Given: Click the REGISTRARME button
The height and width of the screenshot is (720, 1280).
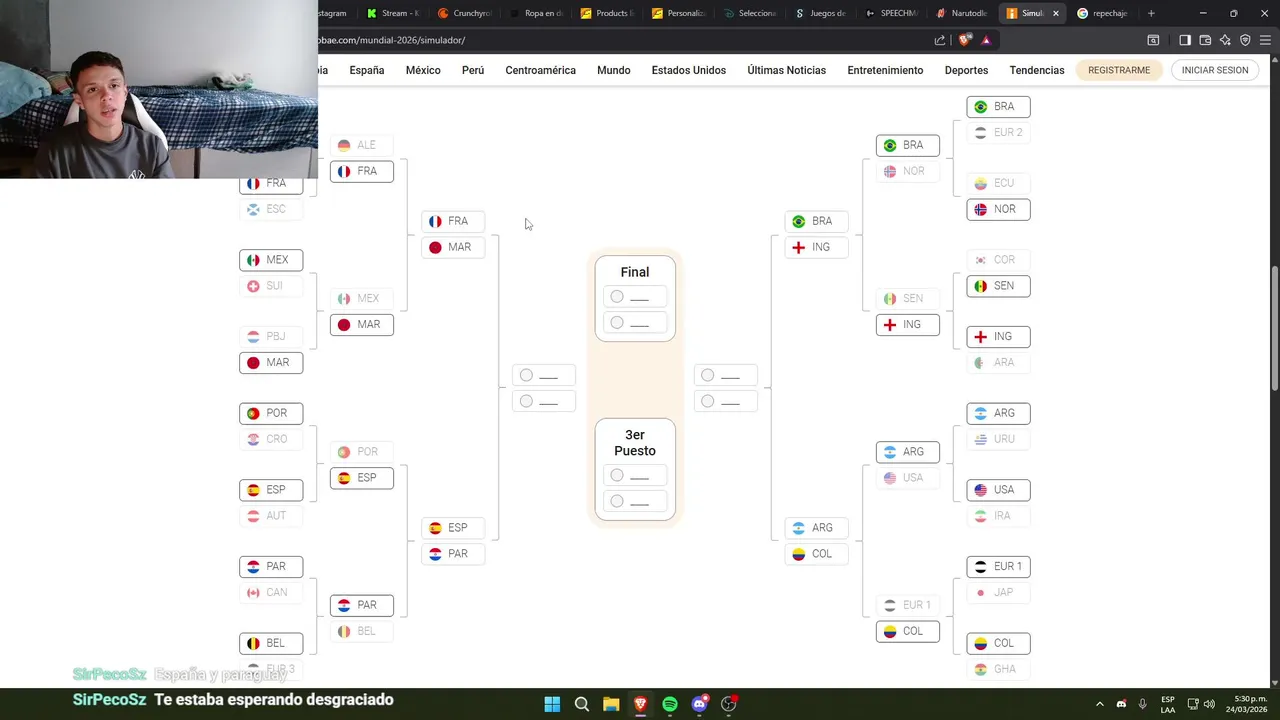Looking at the screenshot, I should click(x=1119, y=70).
